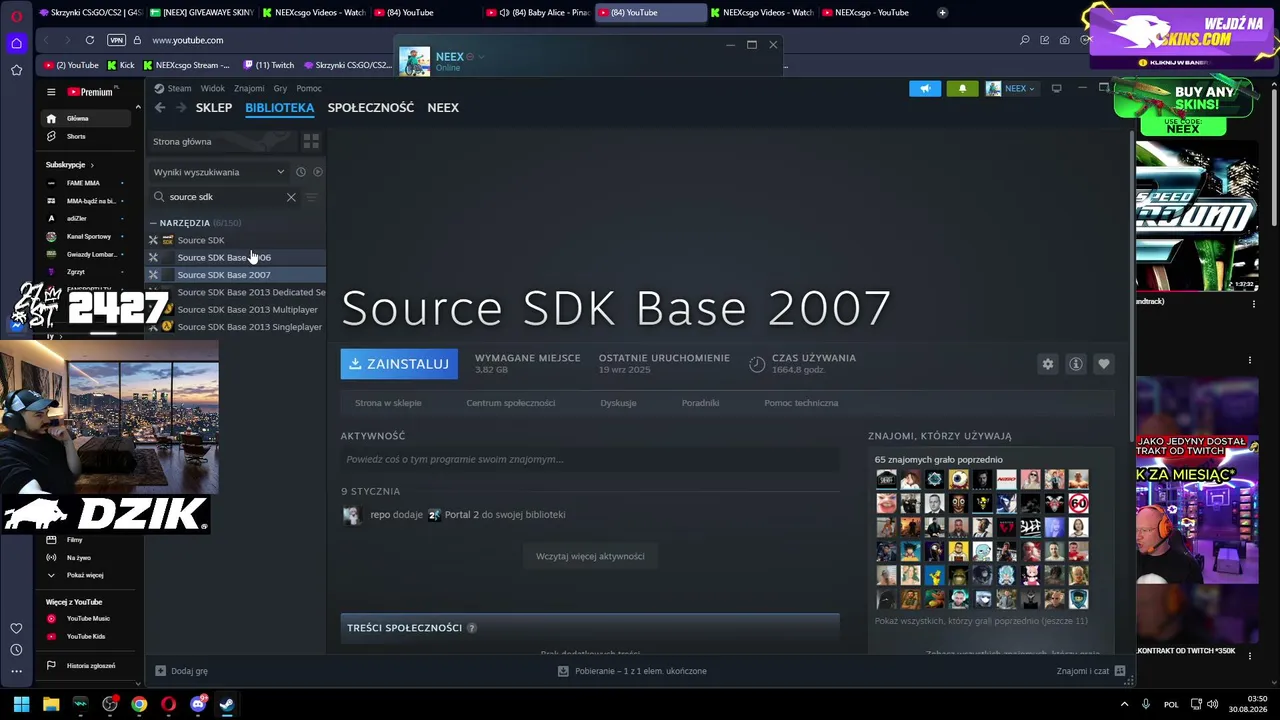Open the Windows Start menu
The width and height of the screenshot is (1280, 720).
coord(21,704)
